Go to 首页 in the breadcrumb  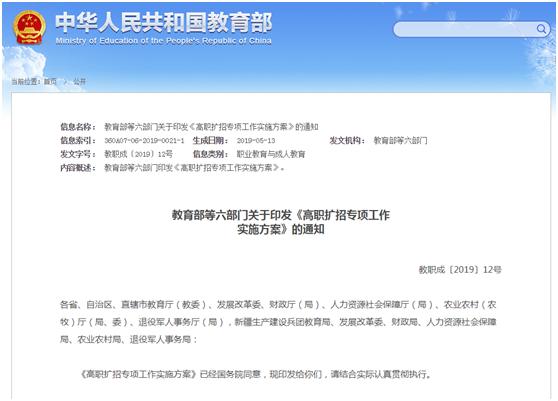click(50, 81)
